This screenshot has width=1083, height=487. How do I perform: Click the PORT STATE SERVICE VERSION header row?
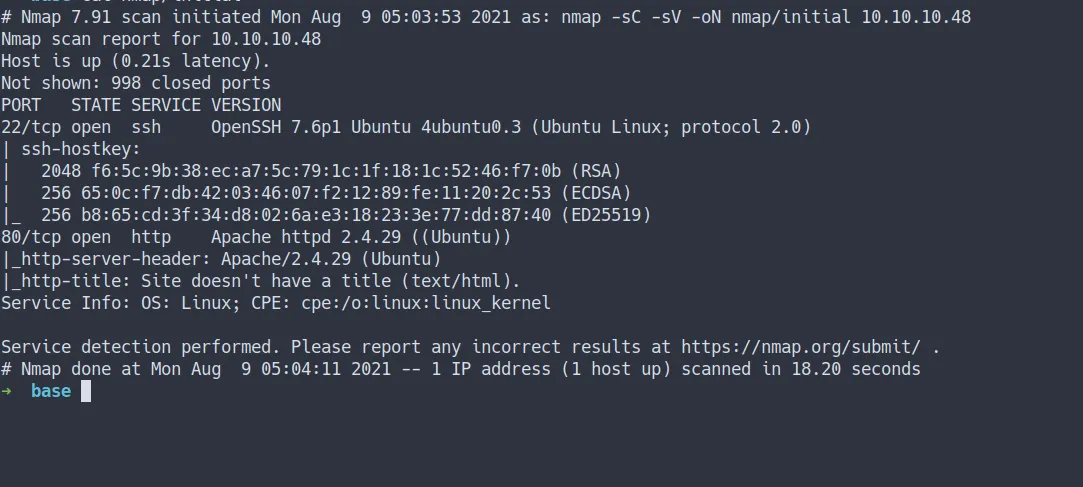pyautogui.click(x=140, y=105)
